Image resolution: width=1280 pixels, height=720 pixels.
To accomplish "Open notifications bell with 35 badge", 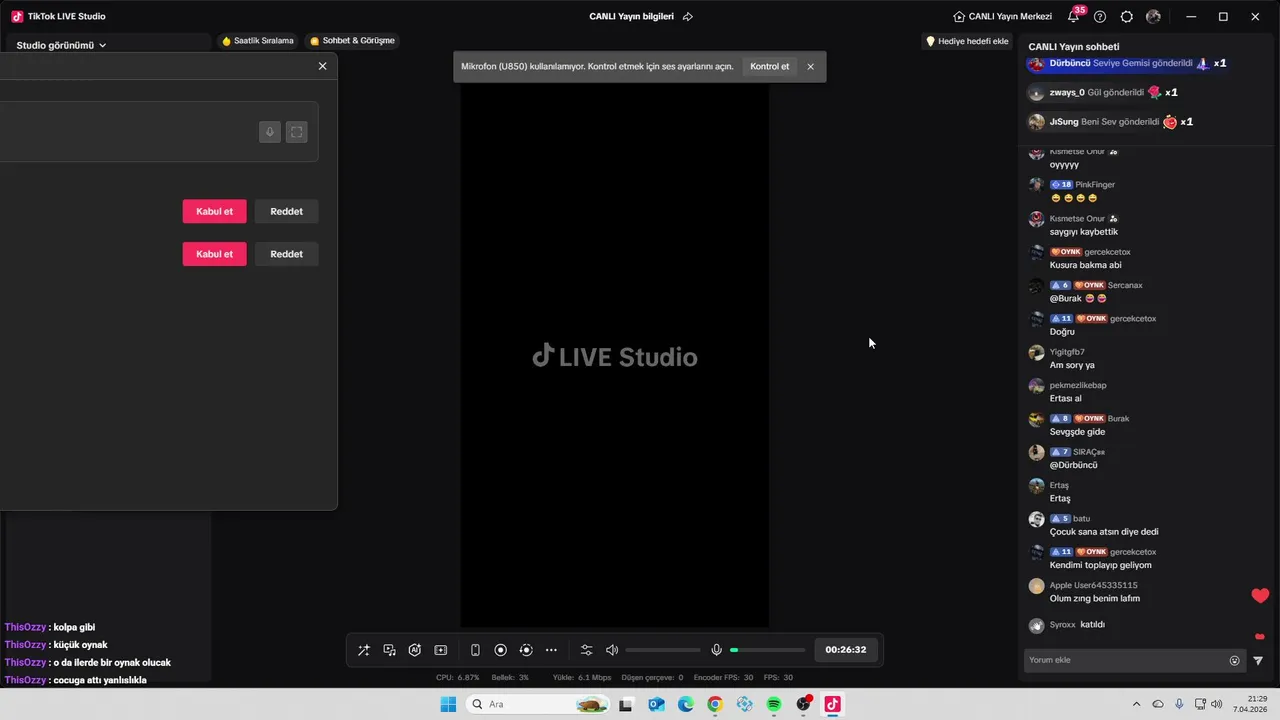I will pyautogui.click(x=1075, y=15).
